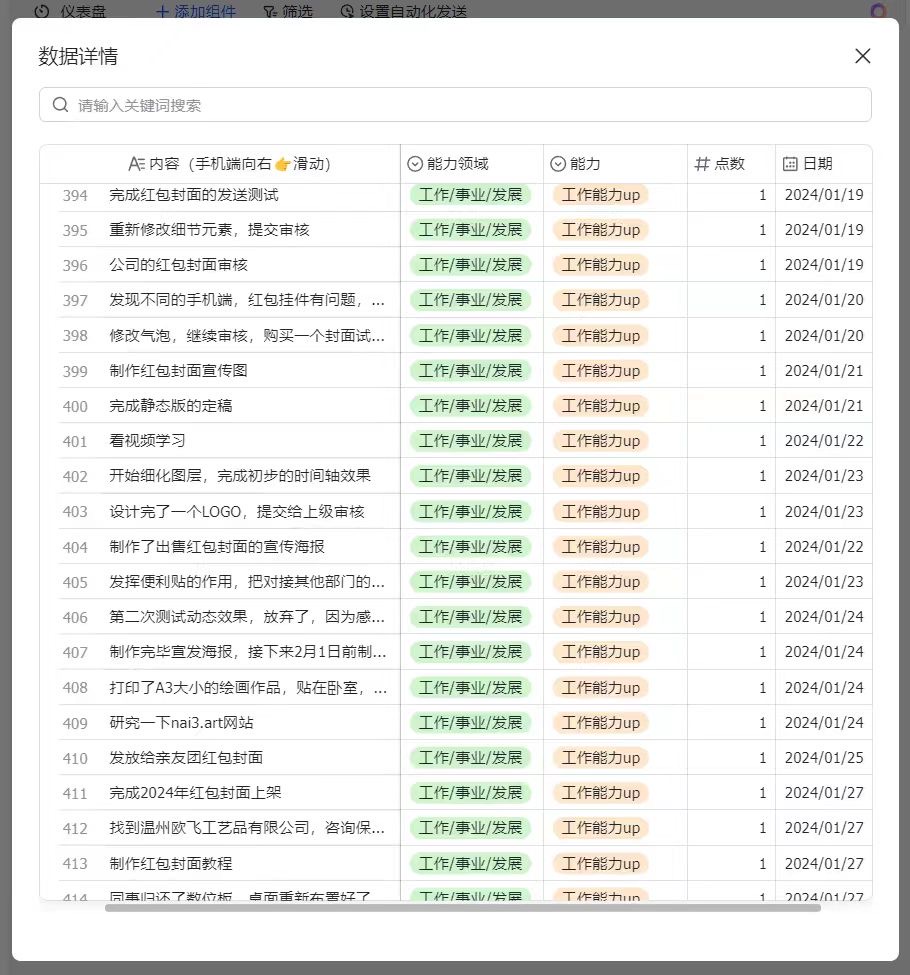
Task: Click 工作/事业/发展 tag in row 394
Action: [x=470, y=195]
